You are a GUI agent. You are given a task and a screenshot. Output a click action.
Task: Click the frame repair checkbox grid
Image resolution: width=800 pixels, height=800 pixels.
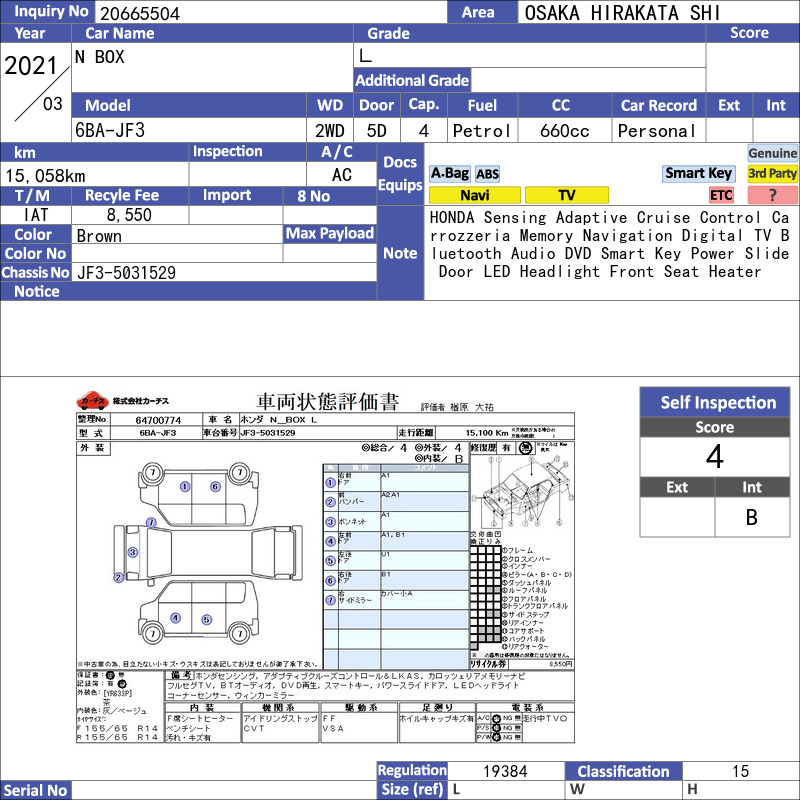coord(486,598)
